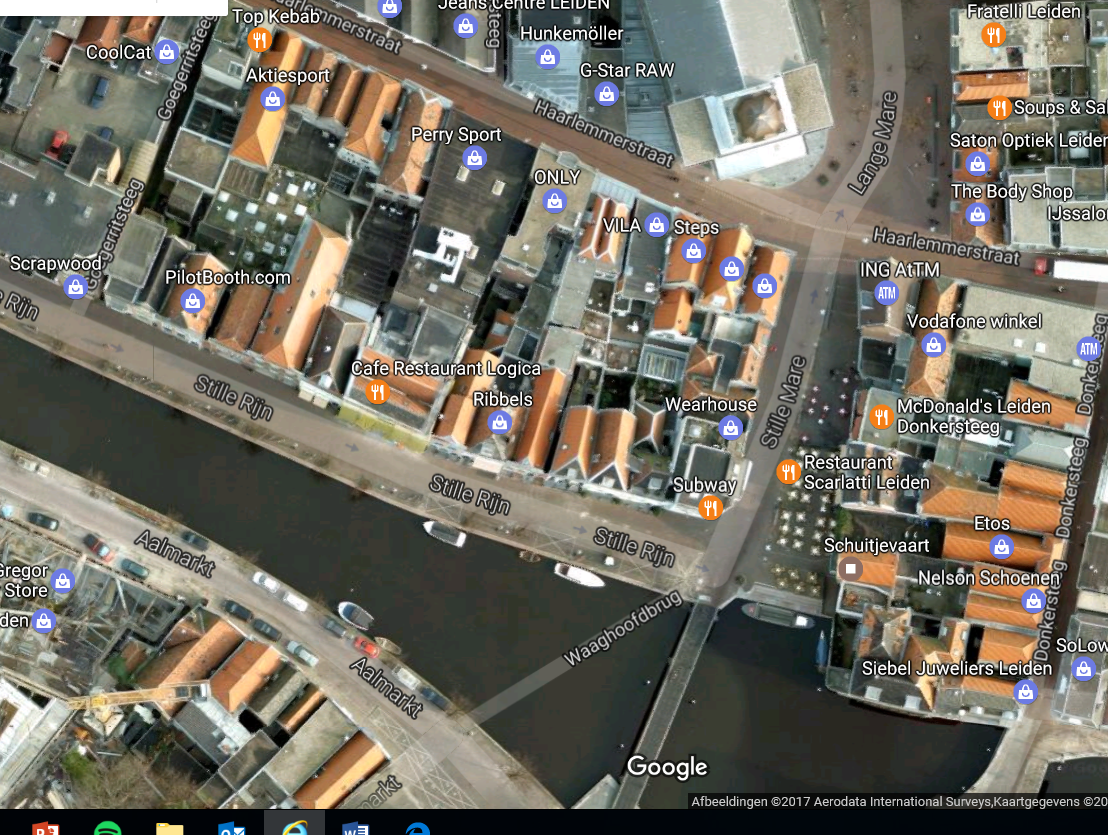Click the Schuitjevaart place marker
This screenshot has height=835, width=1108.
851,569
